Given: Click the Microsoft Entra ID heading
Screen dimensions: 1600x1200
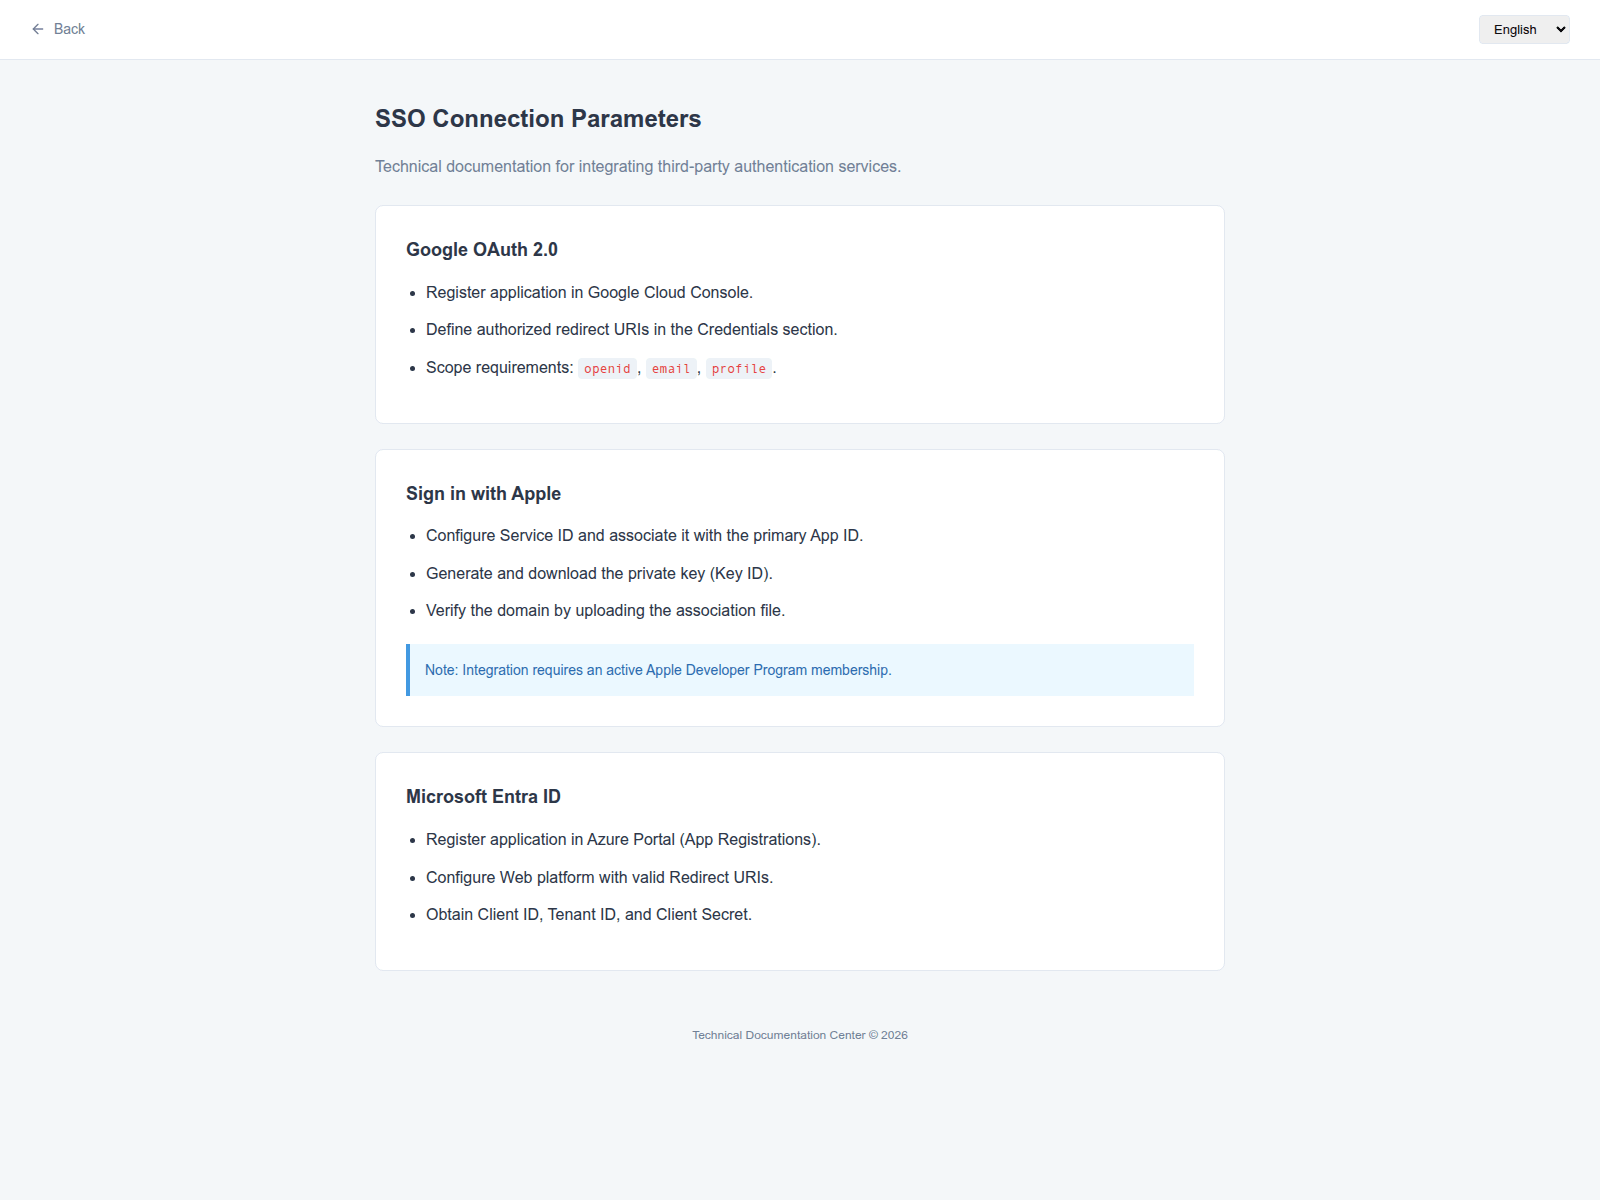Looking at the screenshot, I should 483,797.
